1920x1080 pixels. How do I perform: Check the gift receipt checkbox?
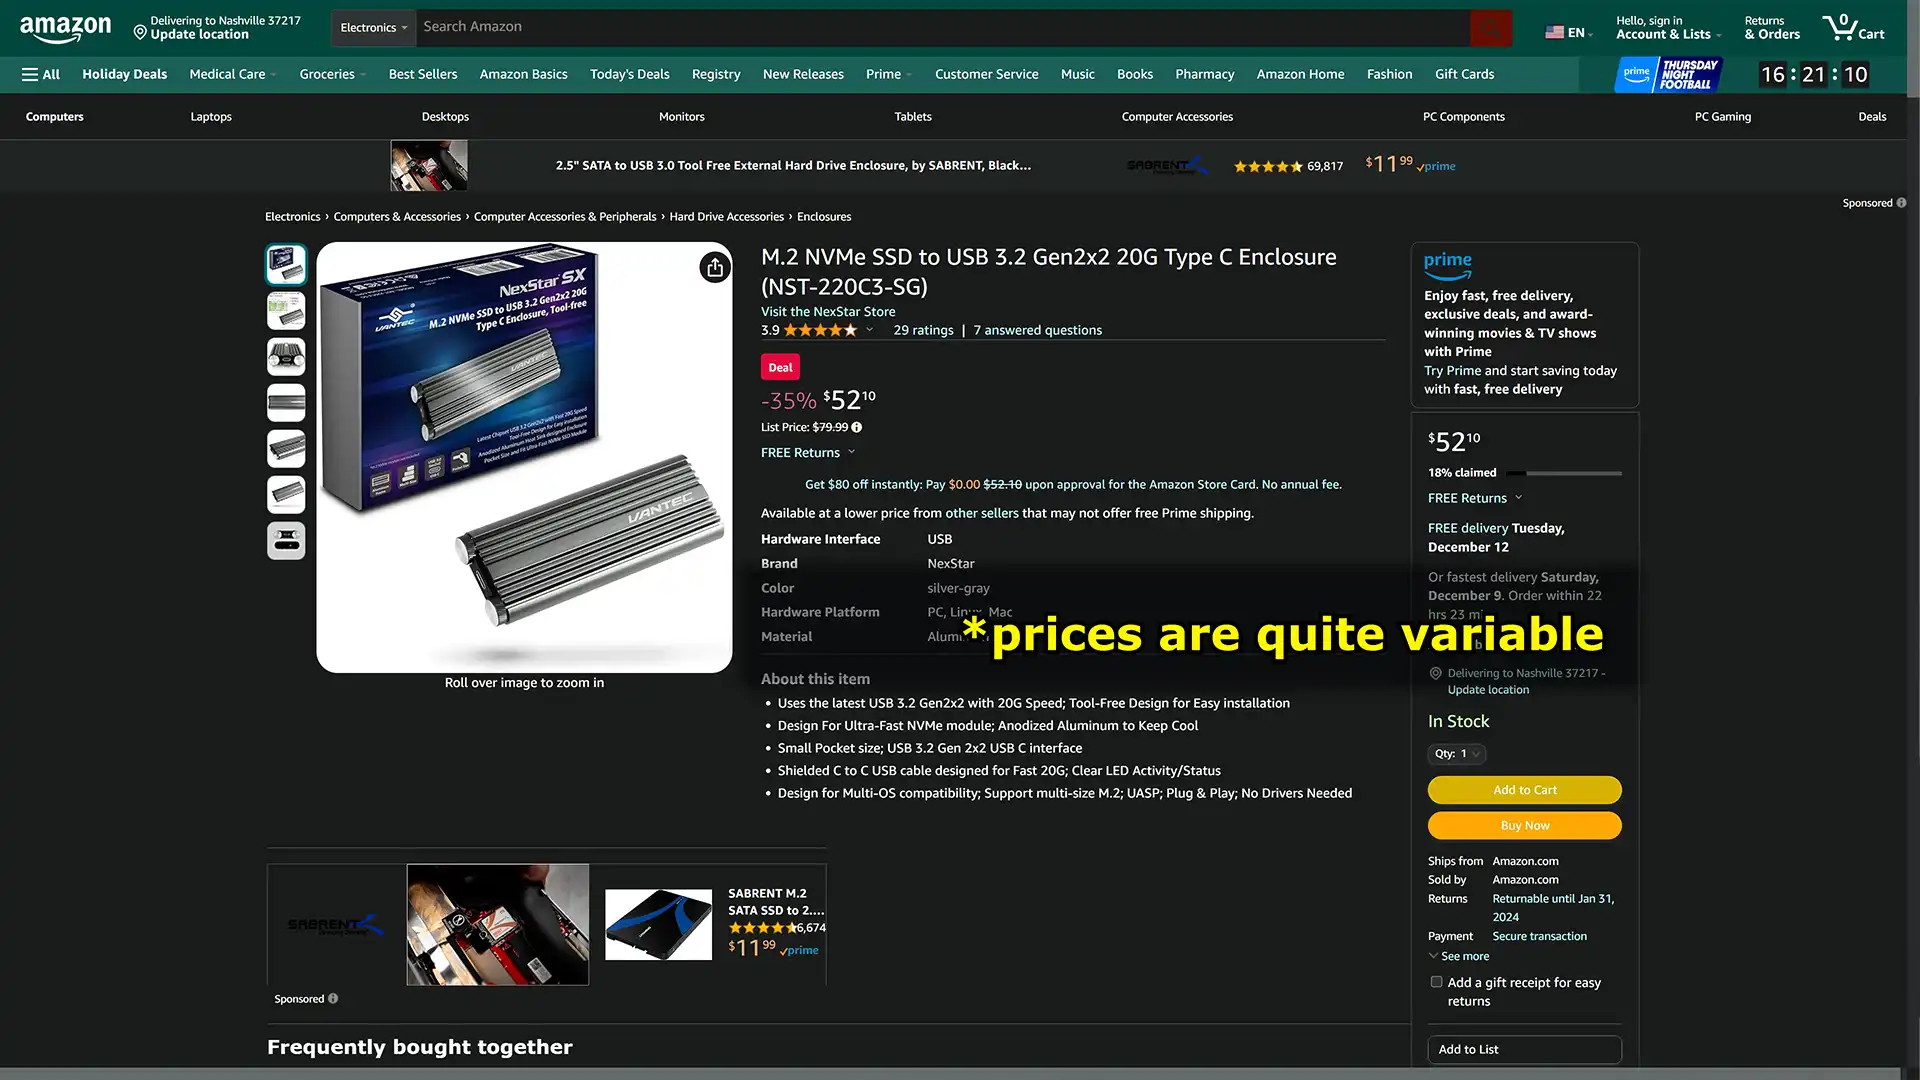[x=1436, y=982]
